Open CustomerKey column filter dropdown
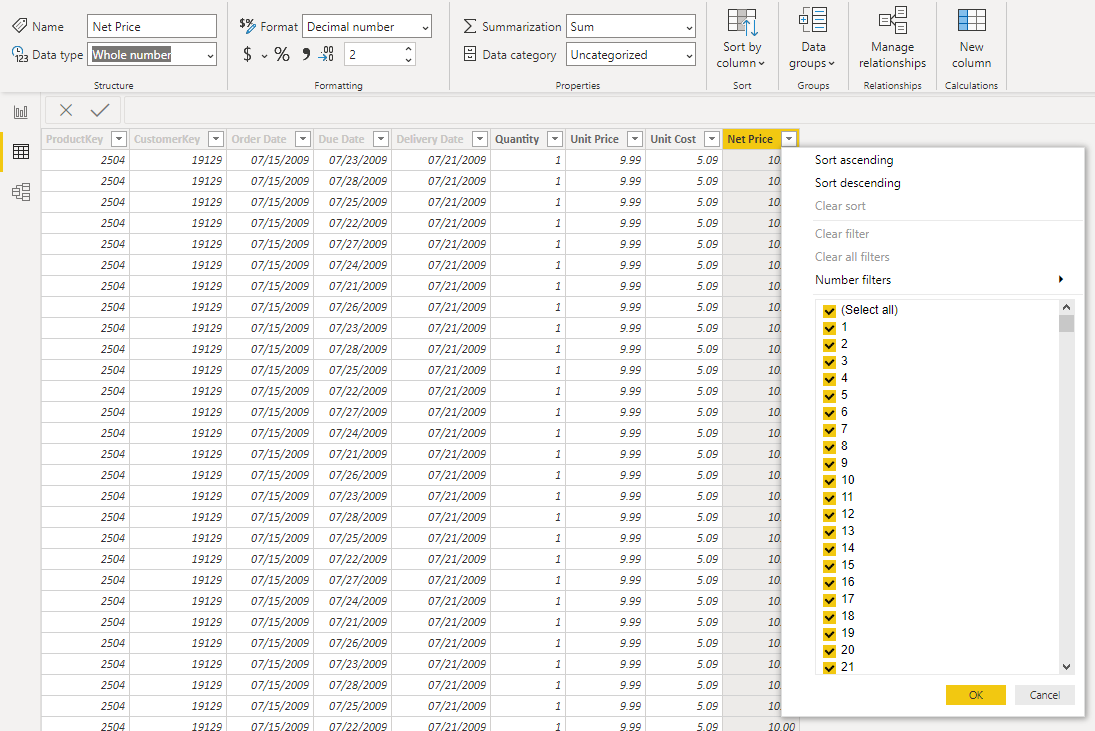The image size is (1095, 731). [x=216, y=139]
